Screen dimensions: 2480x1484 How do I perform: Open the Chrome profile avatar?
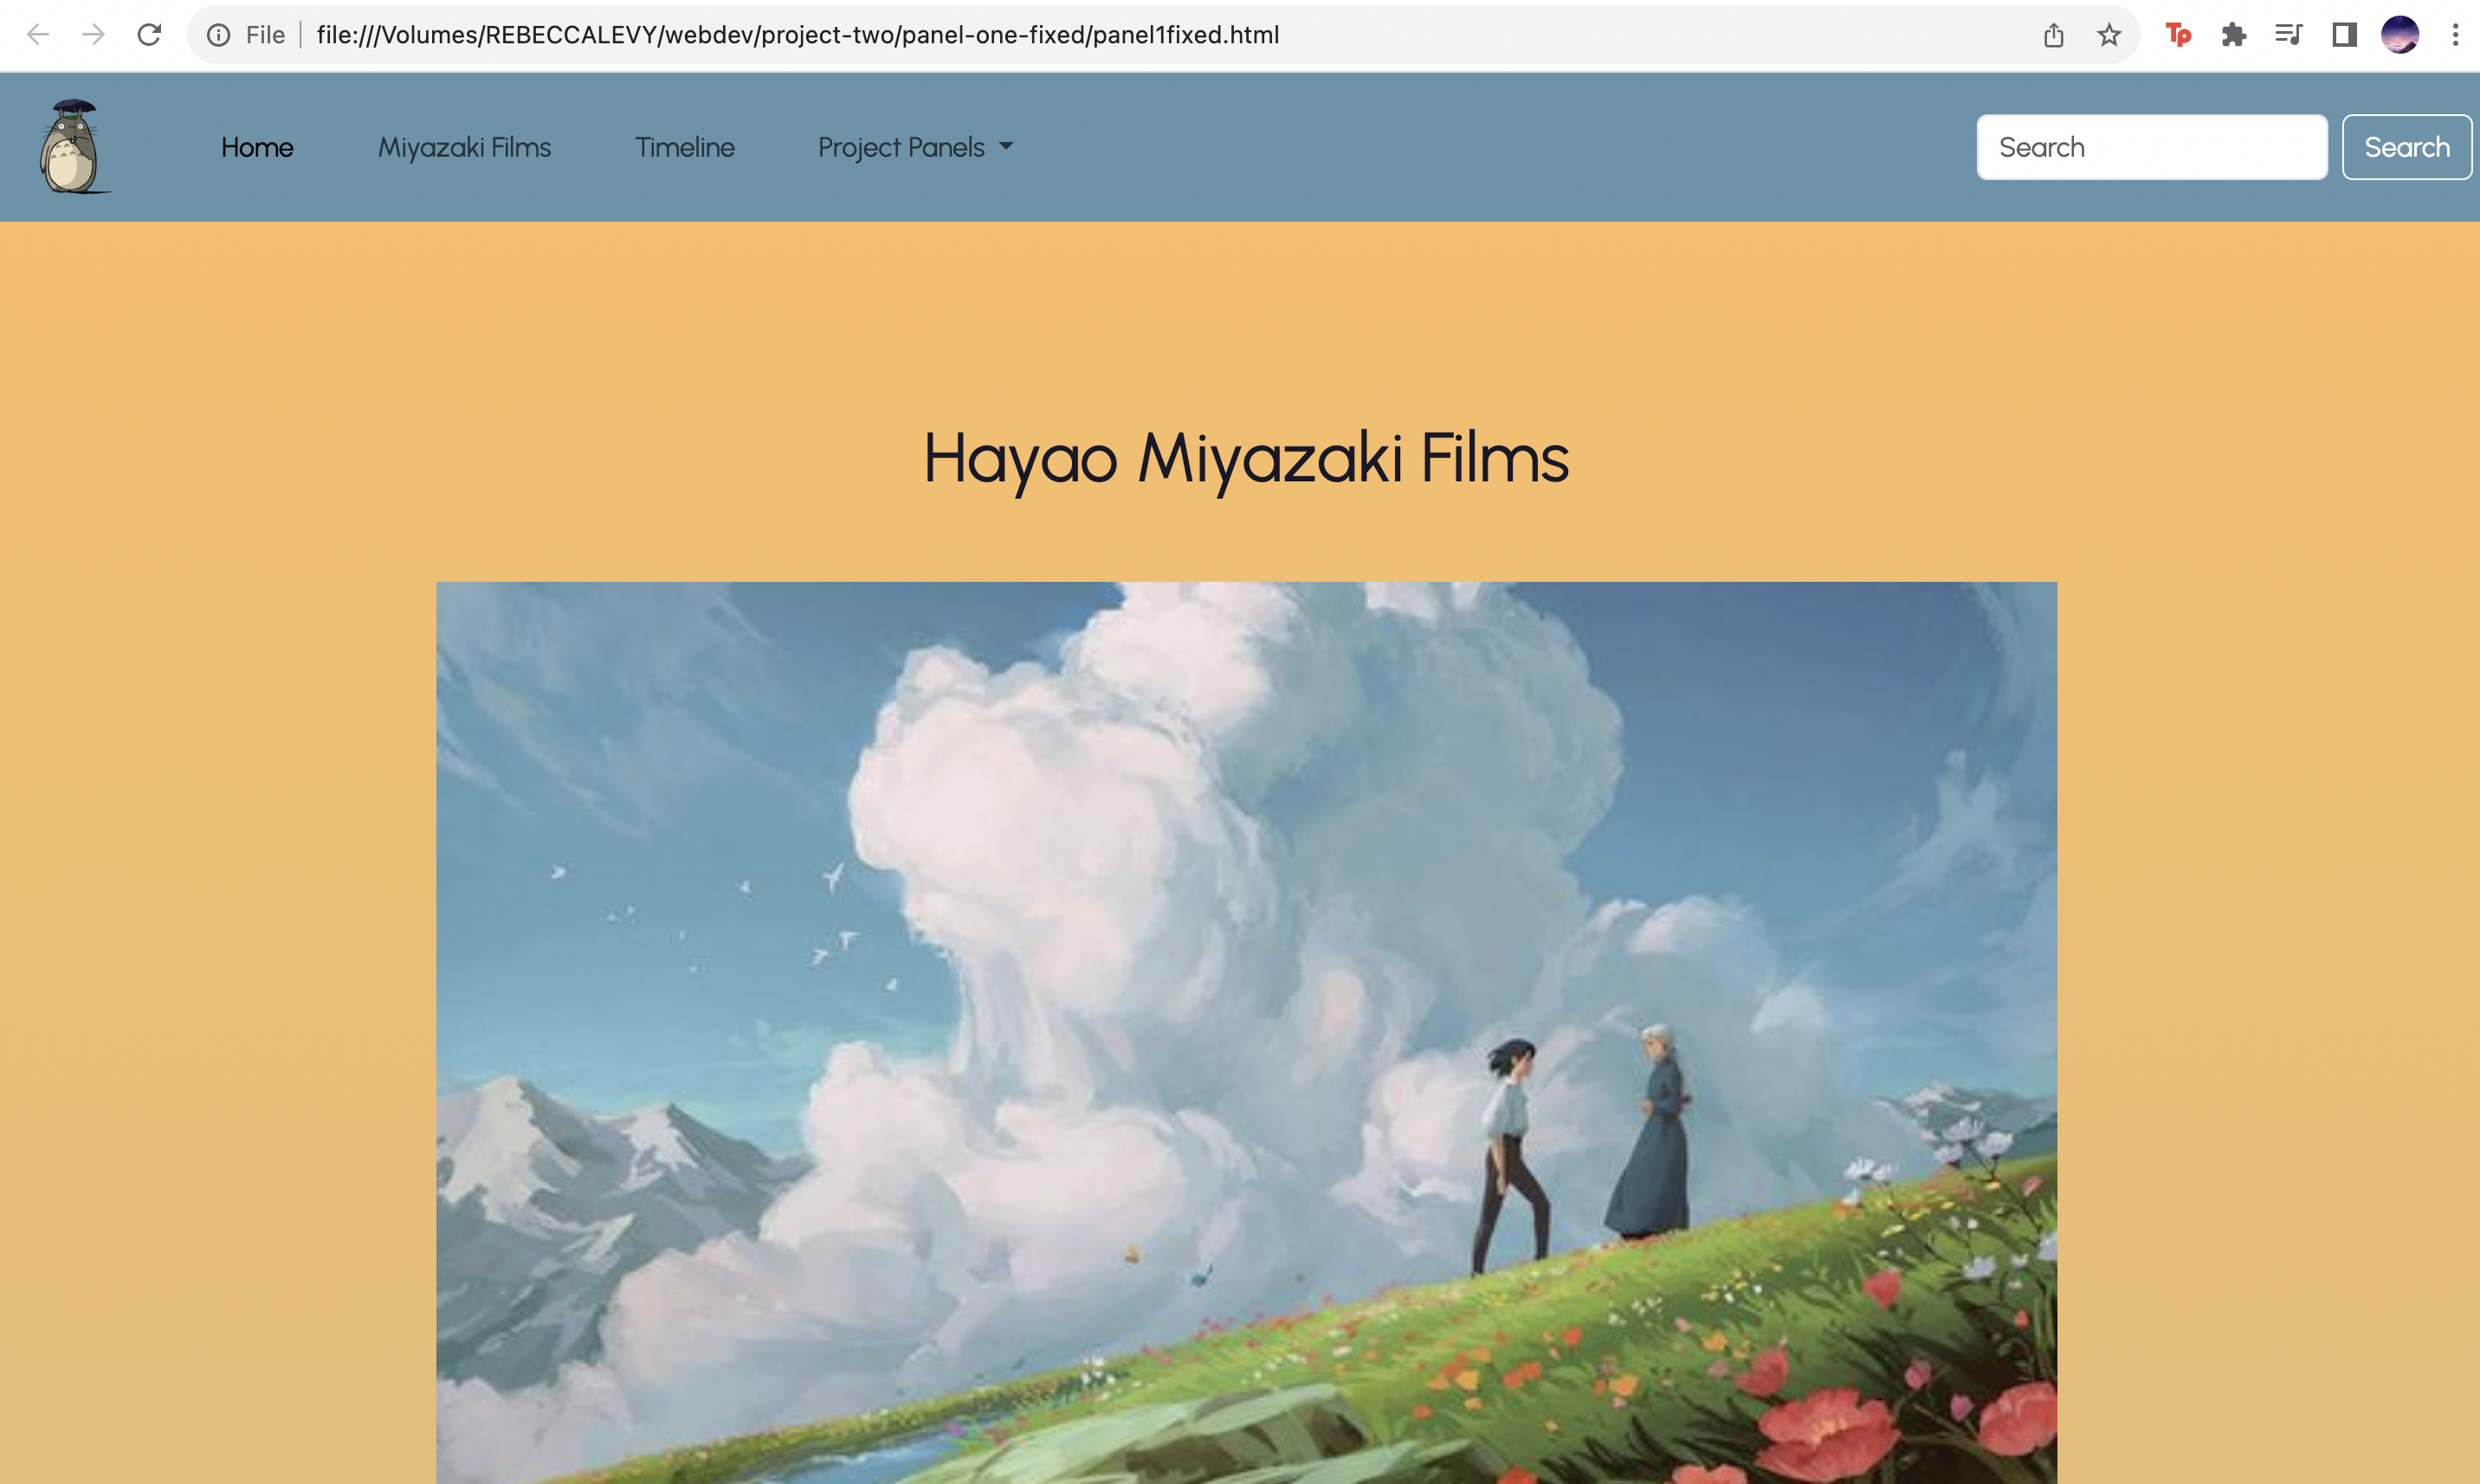click(2400, 35)
